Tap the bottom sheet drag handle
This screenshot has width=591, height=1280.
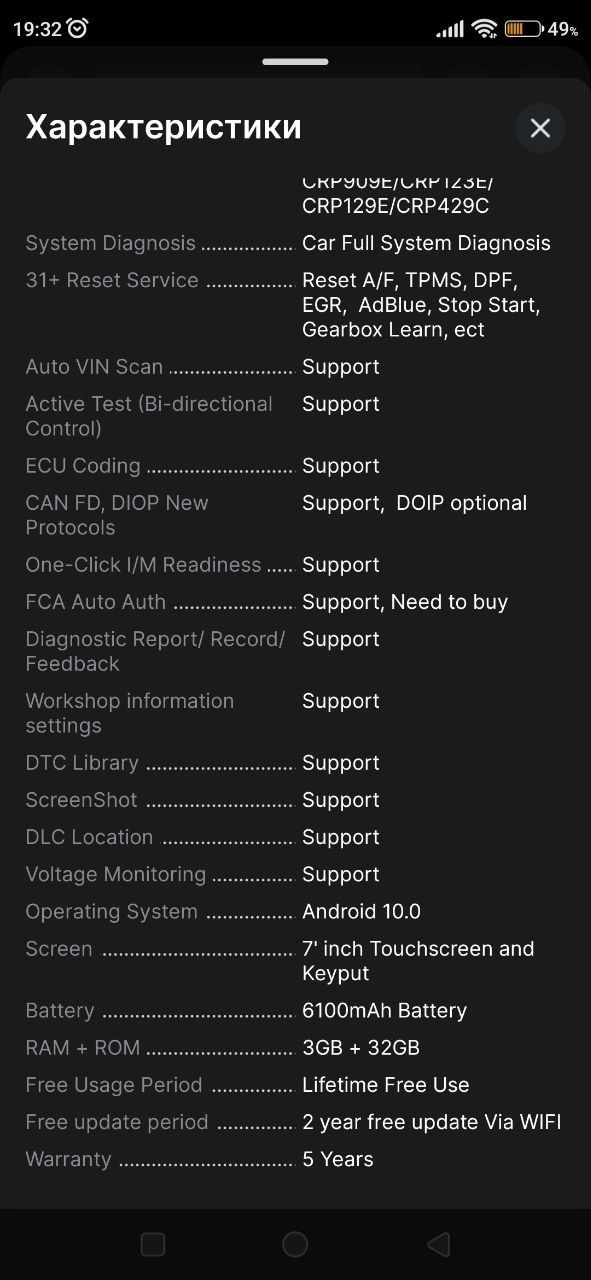coord(295,62)
